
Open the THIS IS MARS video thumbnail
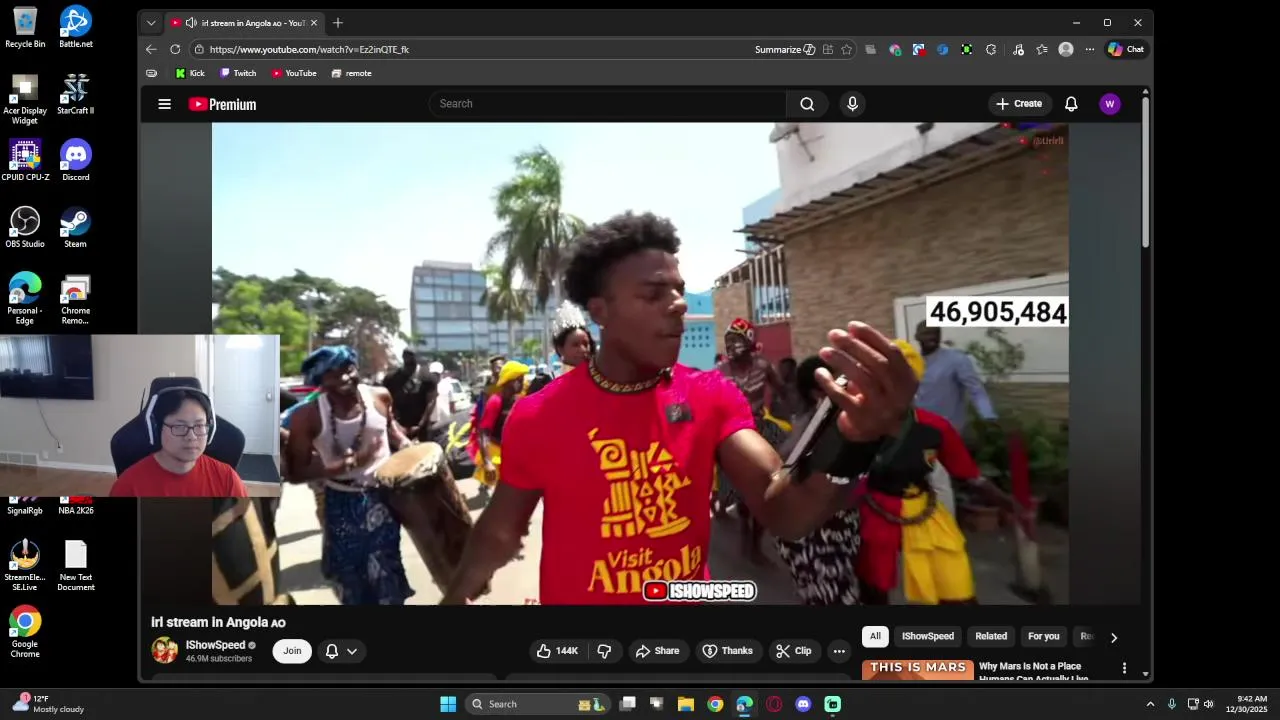pyautogui.click(x=918, y=669)
